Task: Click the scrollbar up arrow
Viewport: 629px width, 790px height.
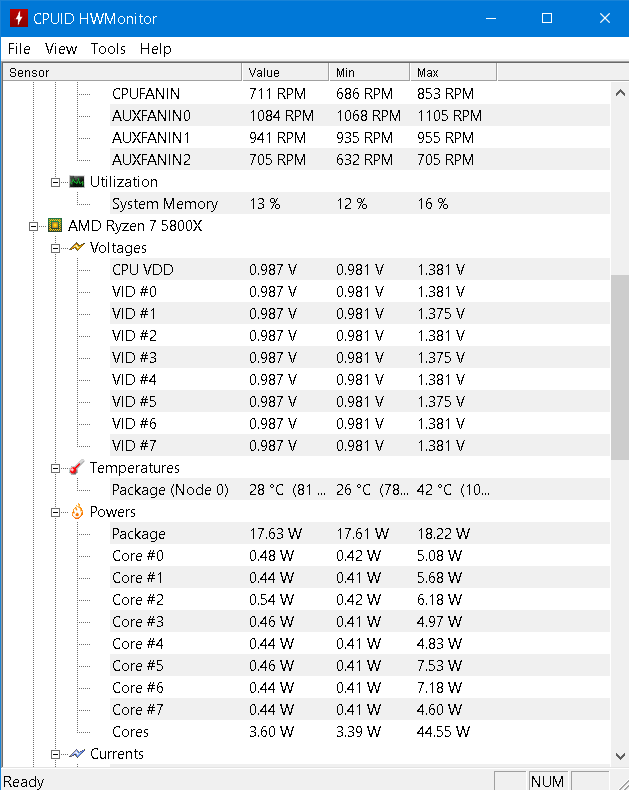Action: [x=620, y=93]
